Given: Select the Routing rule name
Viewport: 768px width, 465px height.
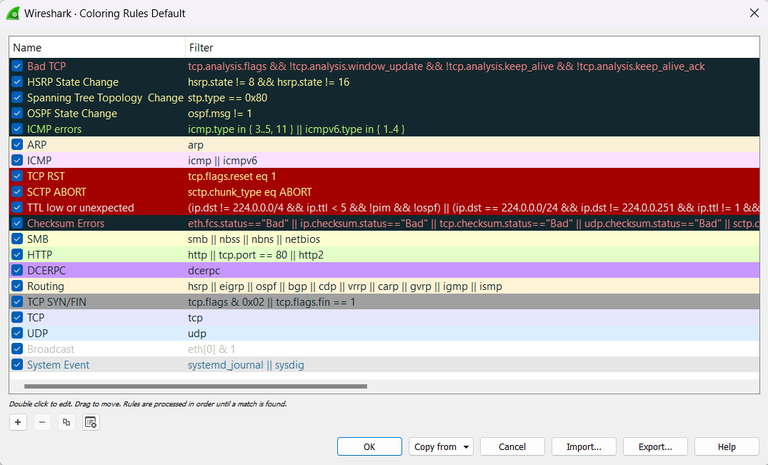Looking at the screenshot, I should click(x=46, y=286).
